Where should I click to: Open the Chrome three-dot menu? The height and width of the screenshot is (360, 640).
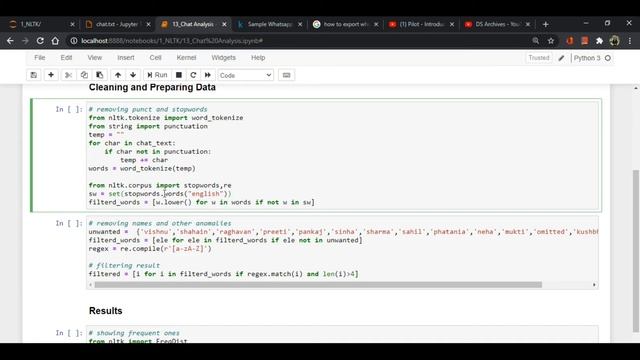coord(630,41)
